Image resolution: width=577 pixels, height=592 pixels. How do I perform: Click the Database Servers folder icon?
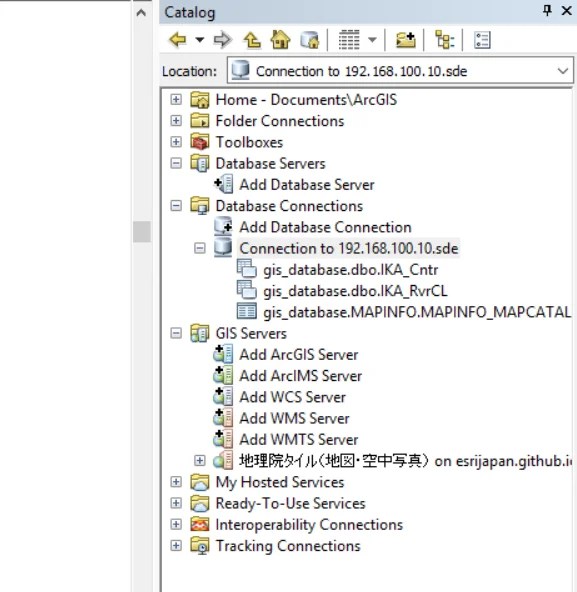(x=200, y=163)
